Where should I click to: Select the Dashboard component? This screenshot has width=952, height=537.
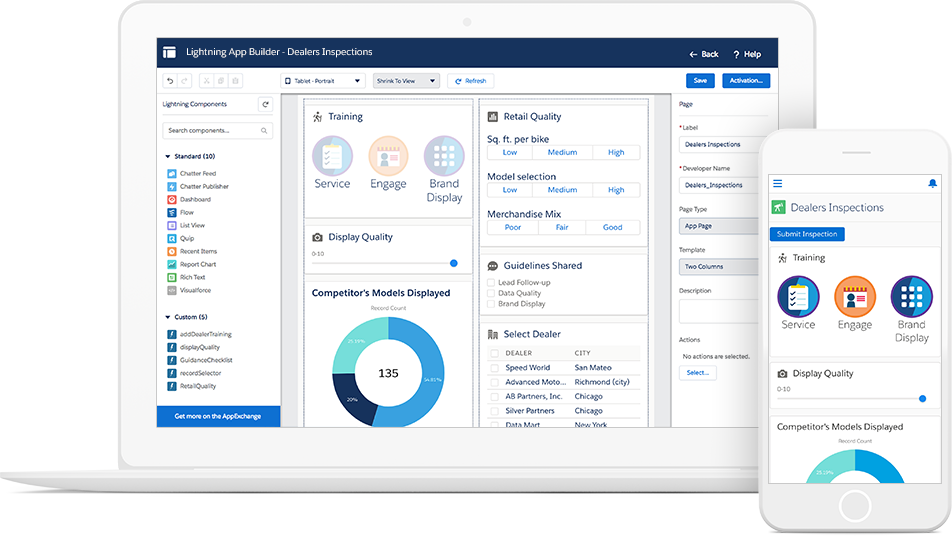(x=189, y=199)
